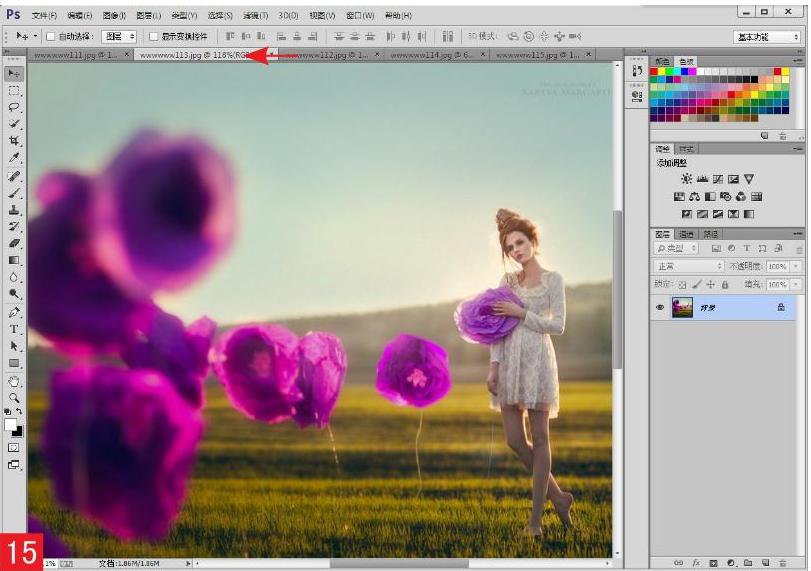Choose the Eyedropper tool
811x571 pixels.
point(14,158)
